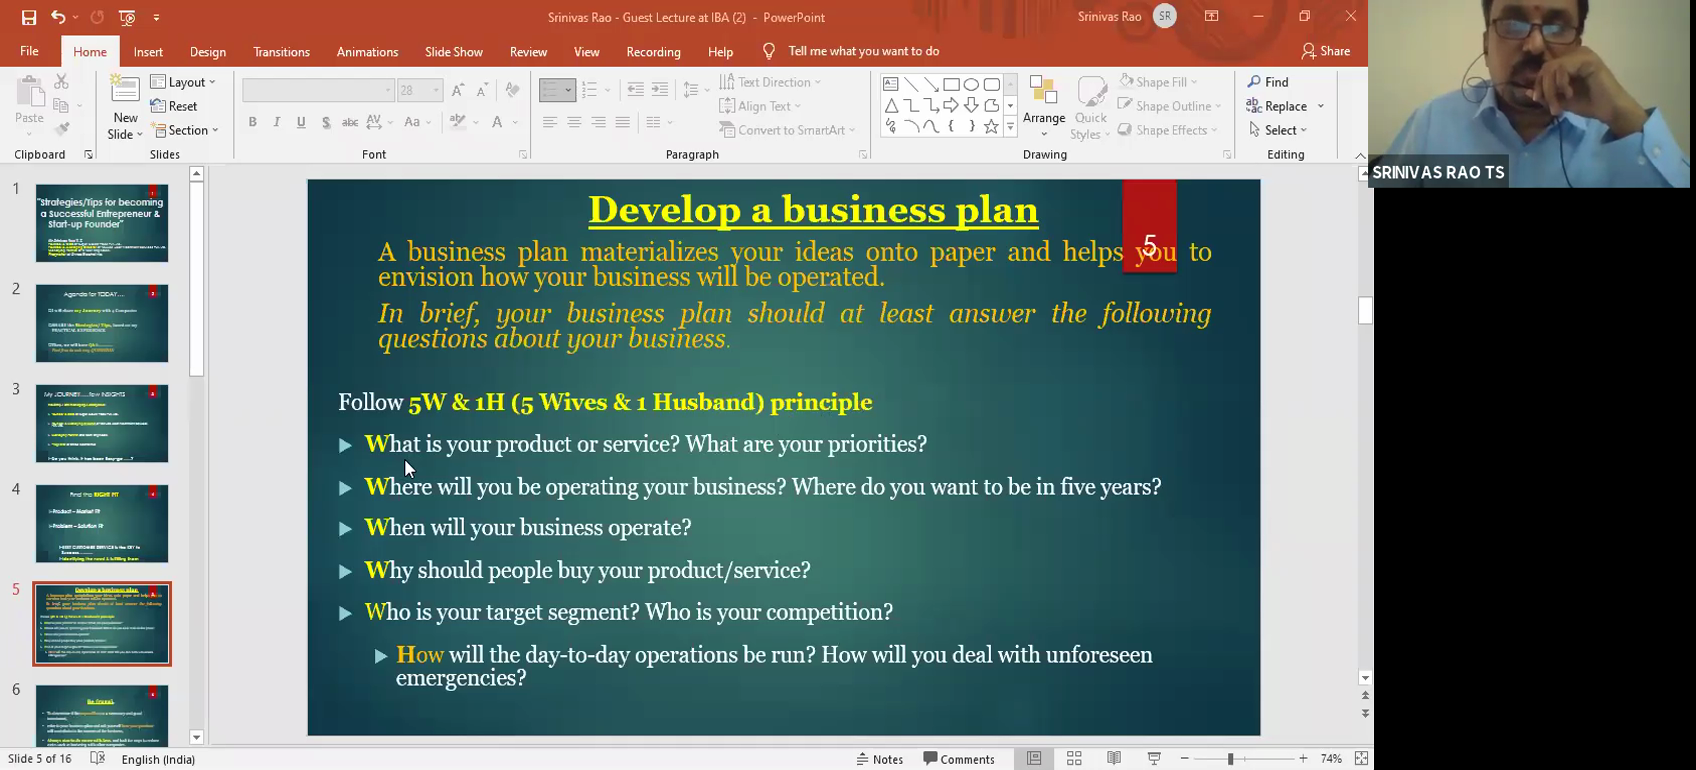1696x770 pixels.
Task: Open the Section dropdown
Action: pyautogui.click(x=185, y=130)
